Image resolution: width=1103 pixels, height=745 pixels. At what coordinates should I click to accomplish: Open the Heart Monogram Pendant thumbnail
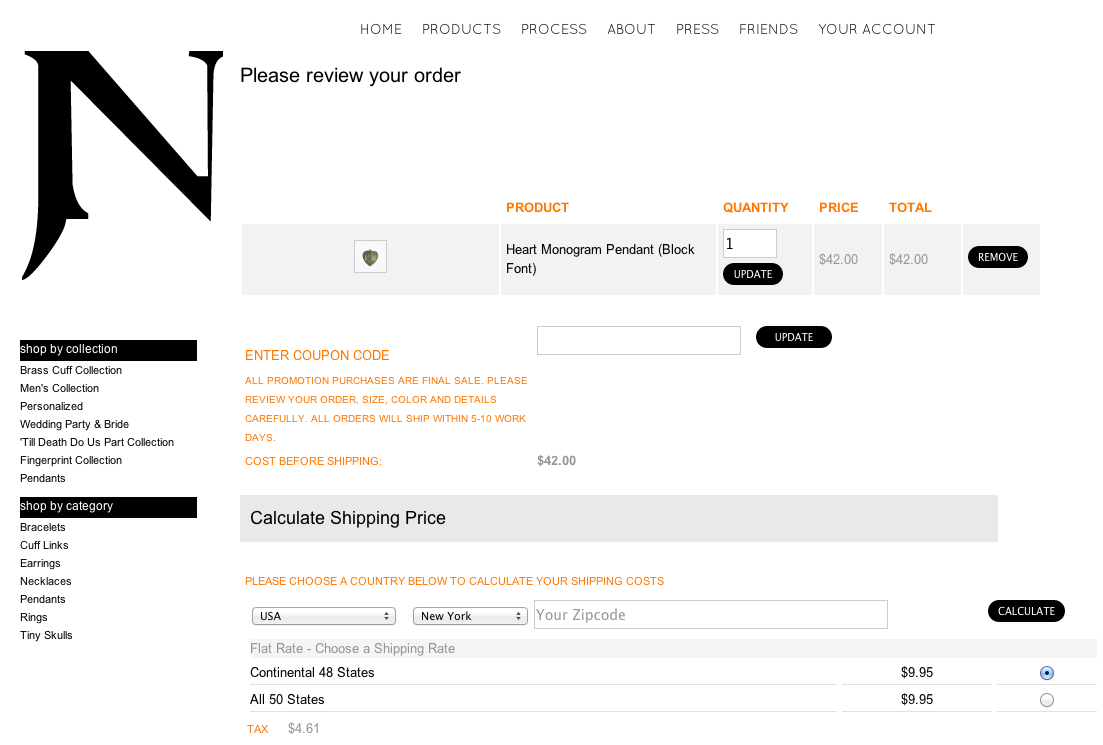[x=370, y=257]
